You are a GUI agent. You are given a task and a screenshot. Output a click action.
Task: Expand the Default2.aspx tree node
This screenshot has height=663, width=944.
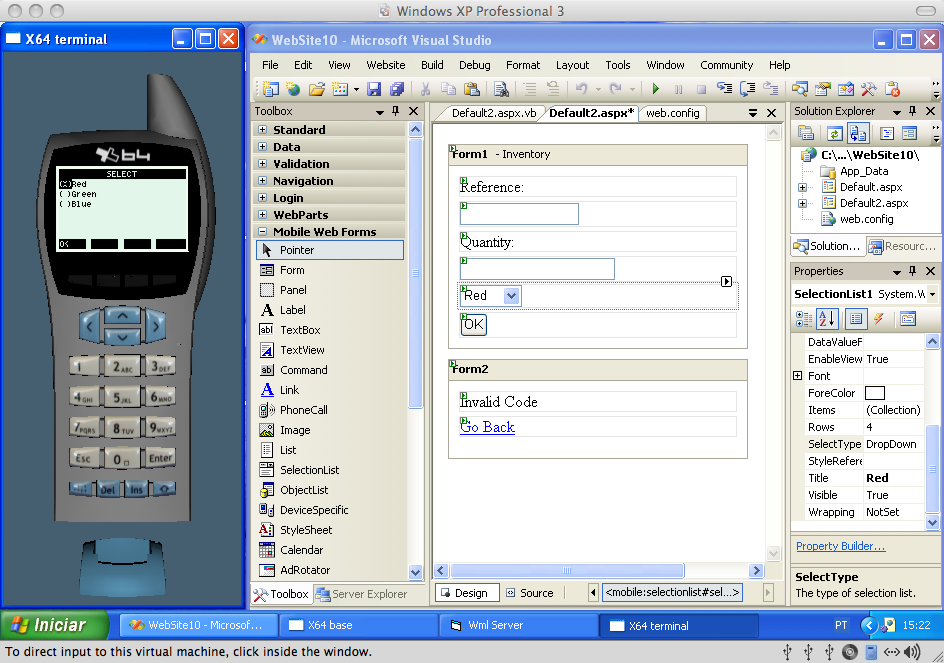tap(802, 204)
